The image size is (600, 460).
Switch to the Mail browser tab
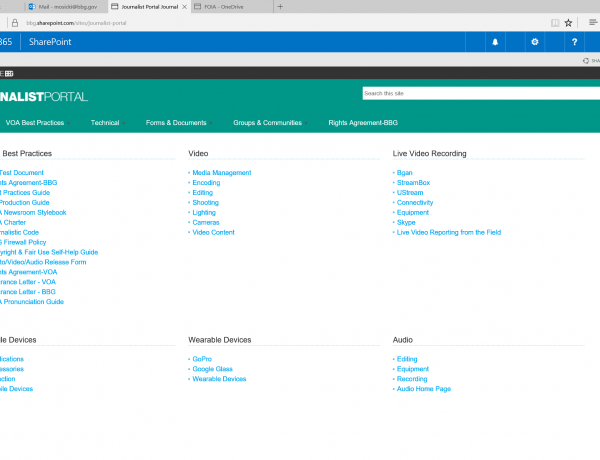click(x=64, y=7)
